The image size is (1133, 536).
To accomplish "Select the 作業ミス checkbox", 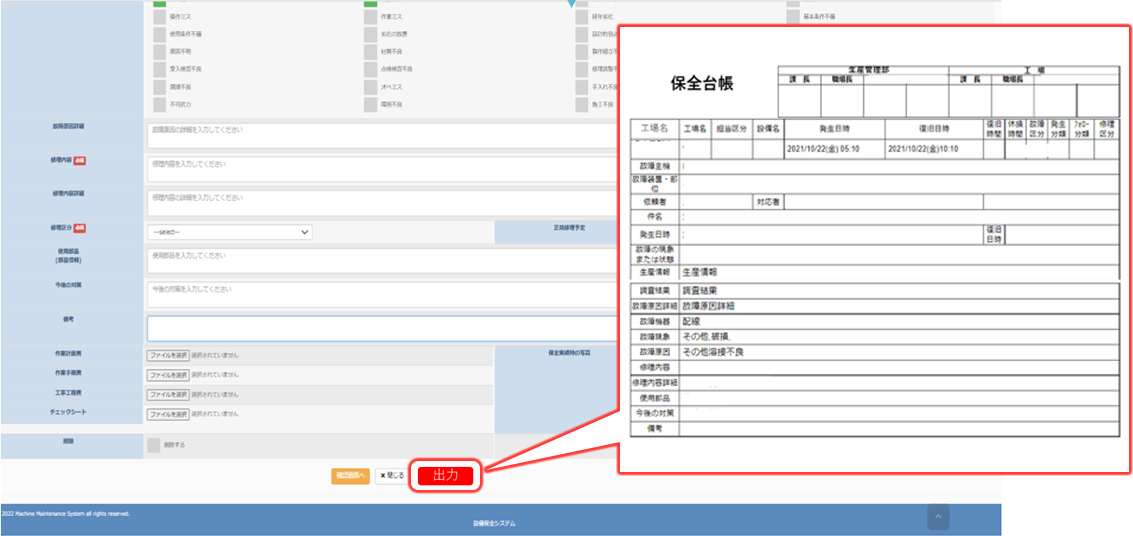I will tap(370, 17).
